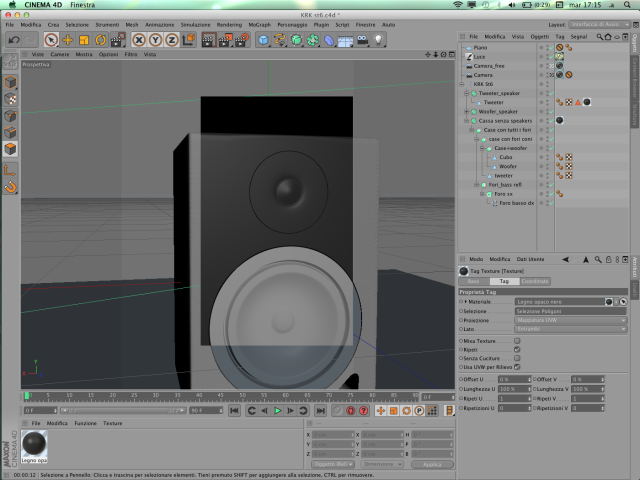Toggle X axis lock
Screen dimensions: 640x480
click(139, 40)
